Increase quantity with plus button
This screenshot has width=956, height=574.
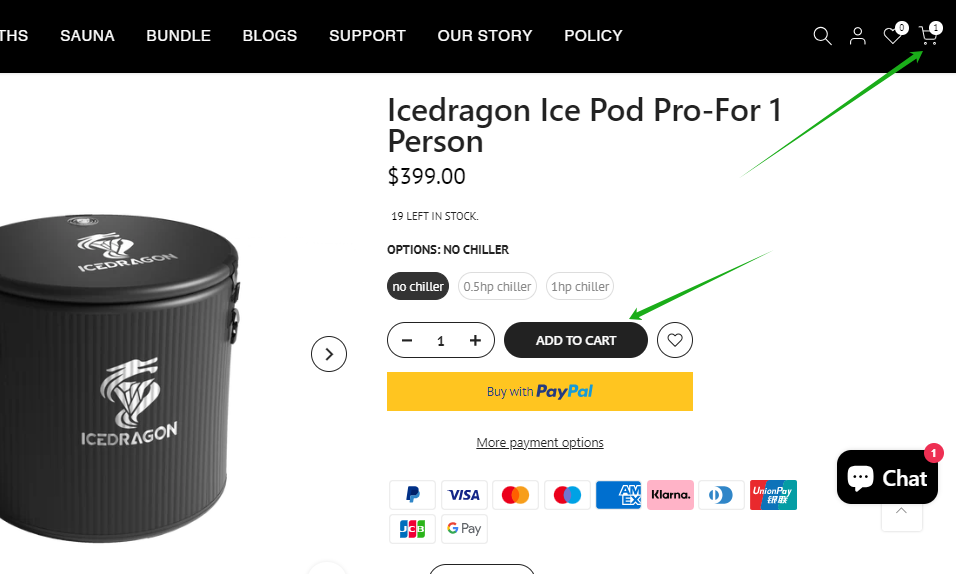[x=475, y=340]
